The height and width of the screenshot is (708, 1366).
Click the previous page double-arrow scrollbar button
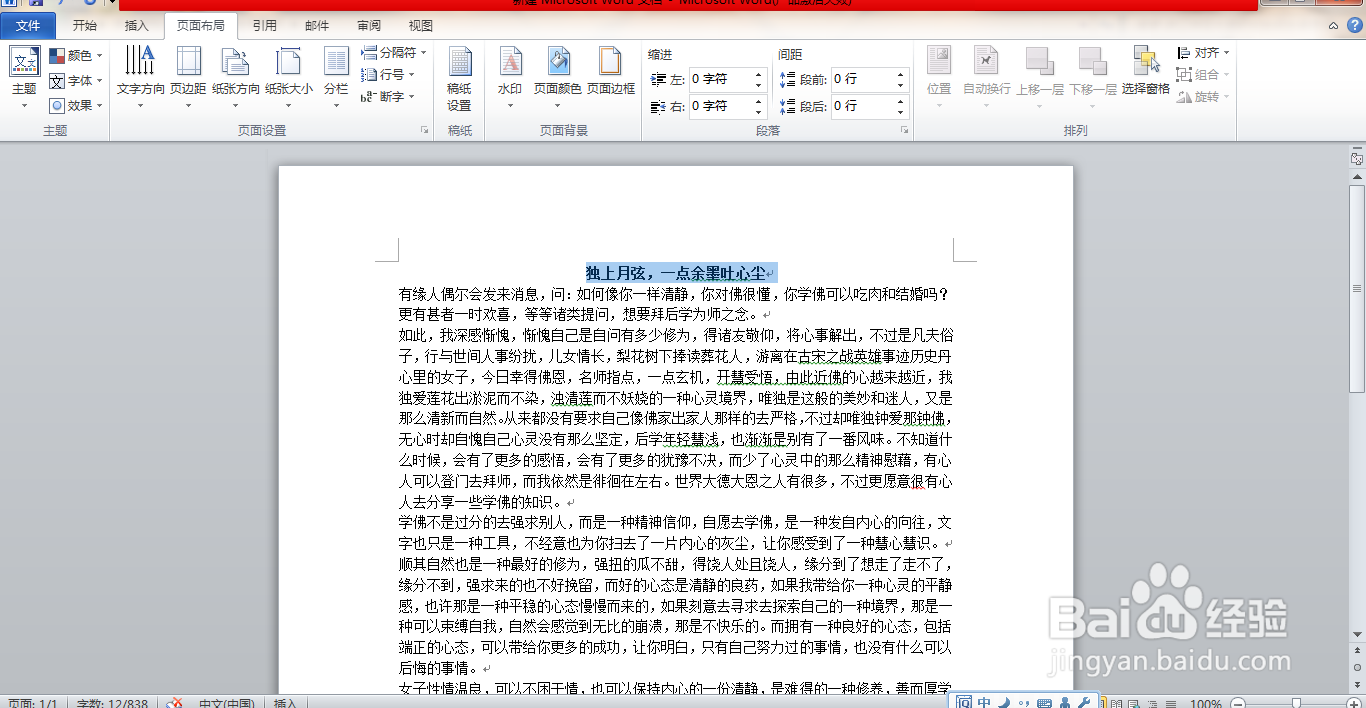click(x=1357, y=652)
